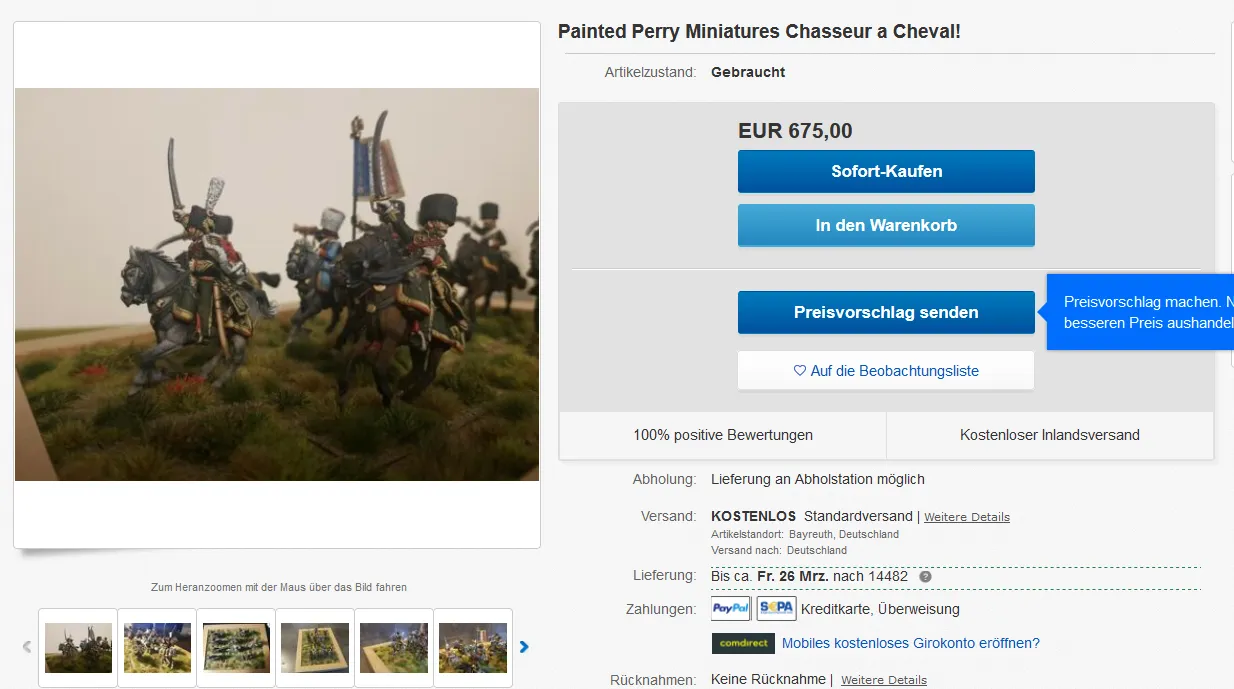
Task: Click the PayPal payment icon
Action: [x=731, y=608]
